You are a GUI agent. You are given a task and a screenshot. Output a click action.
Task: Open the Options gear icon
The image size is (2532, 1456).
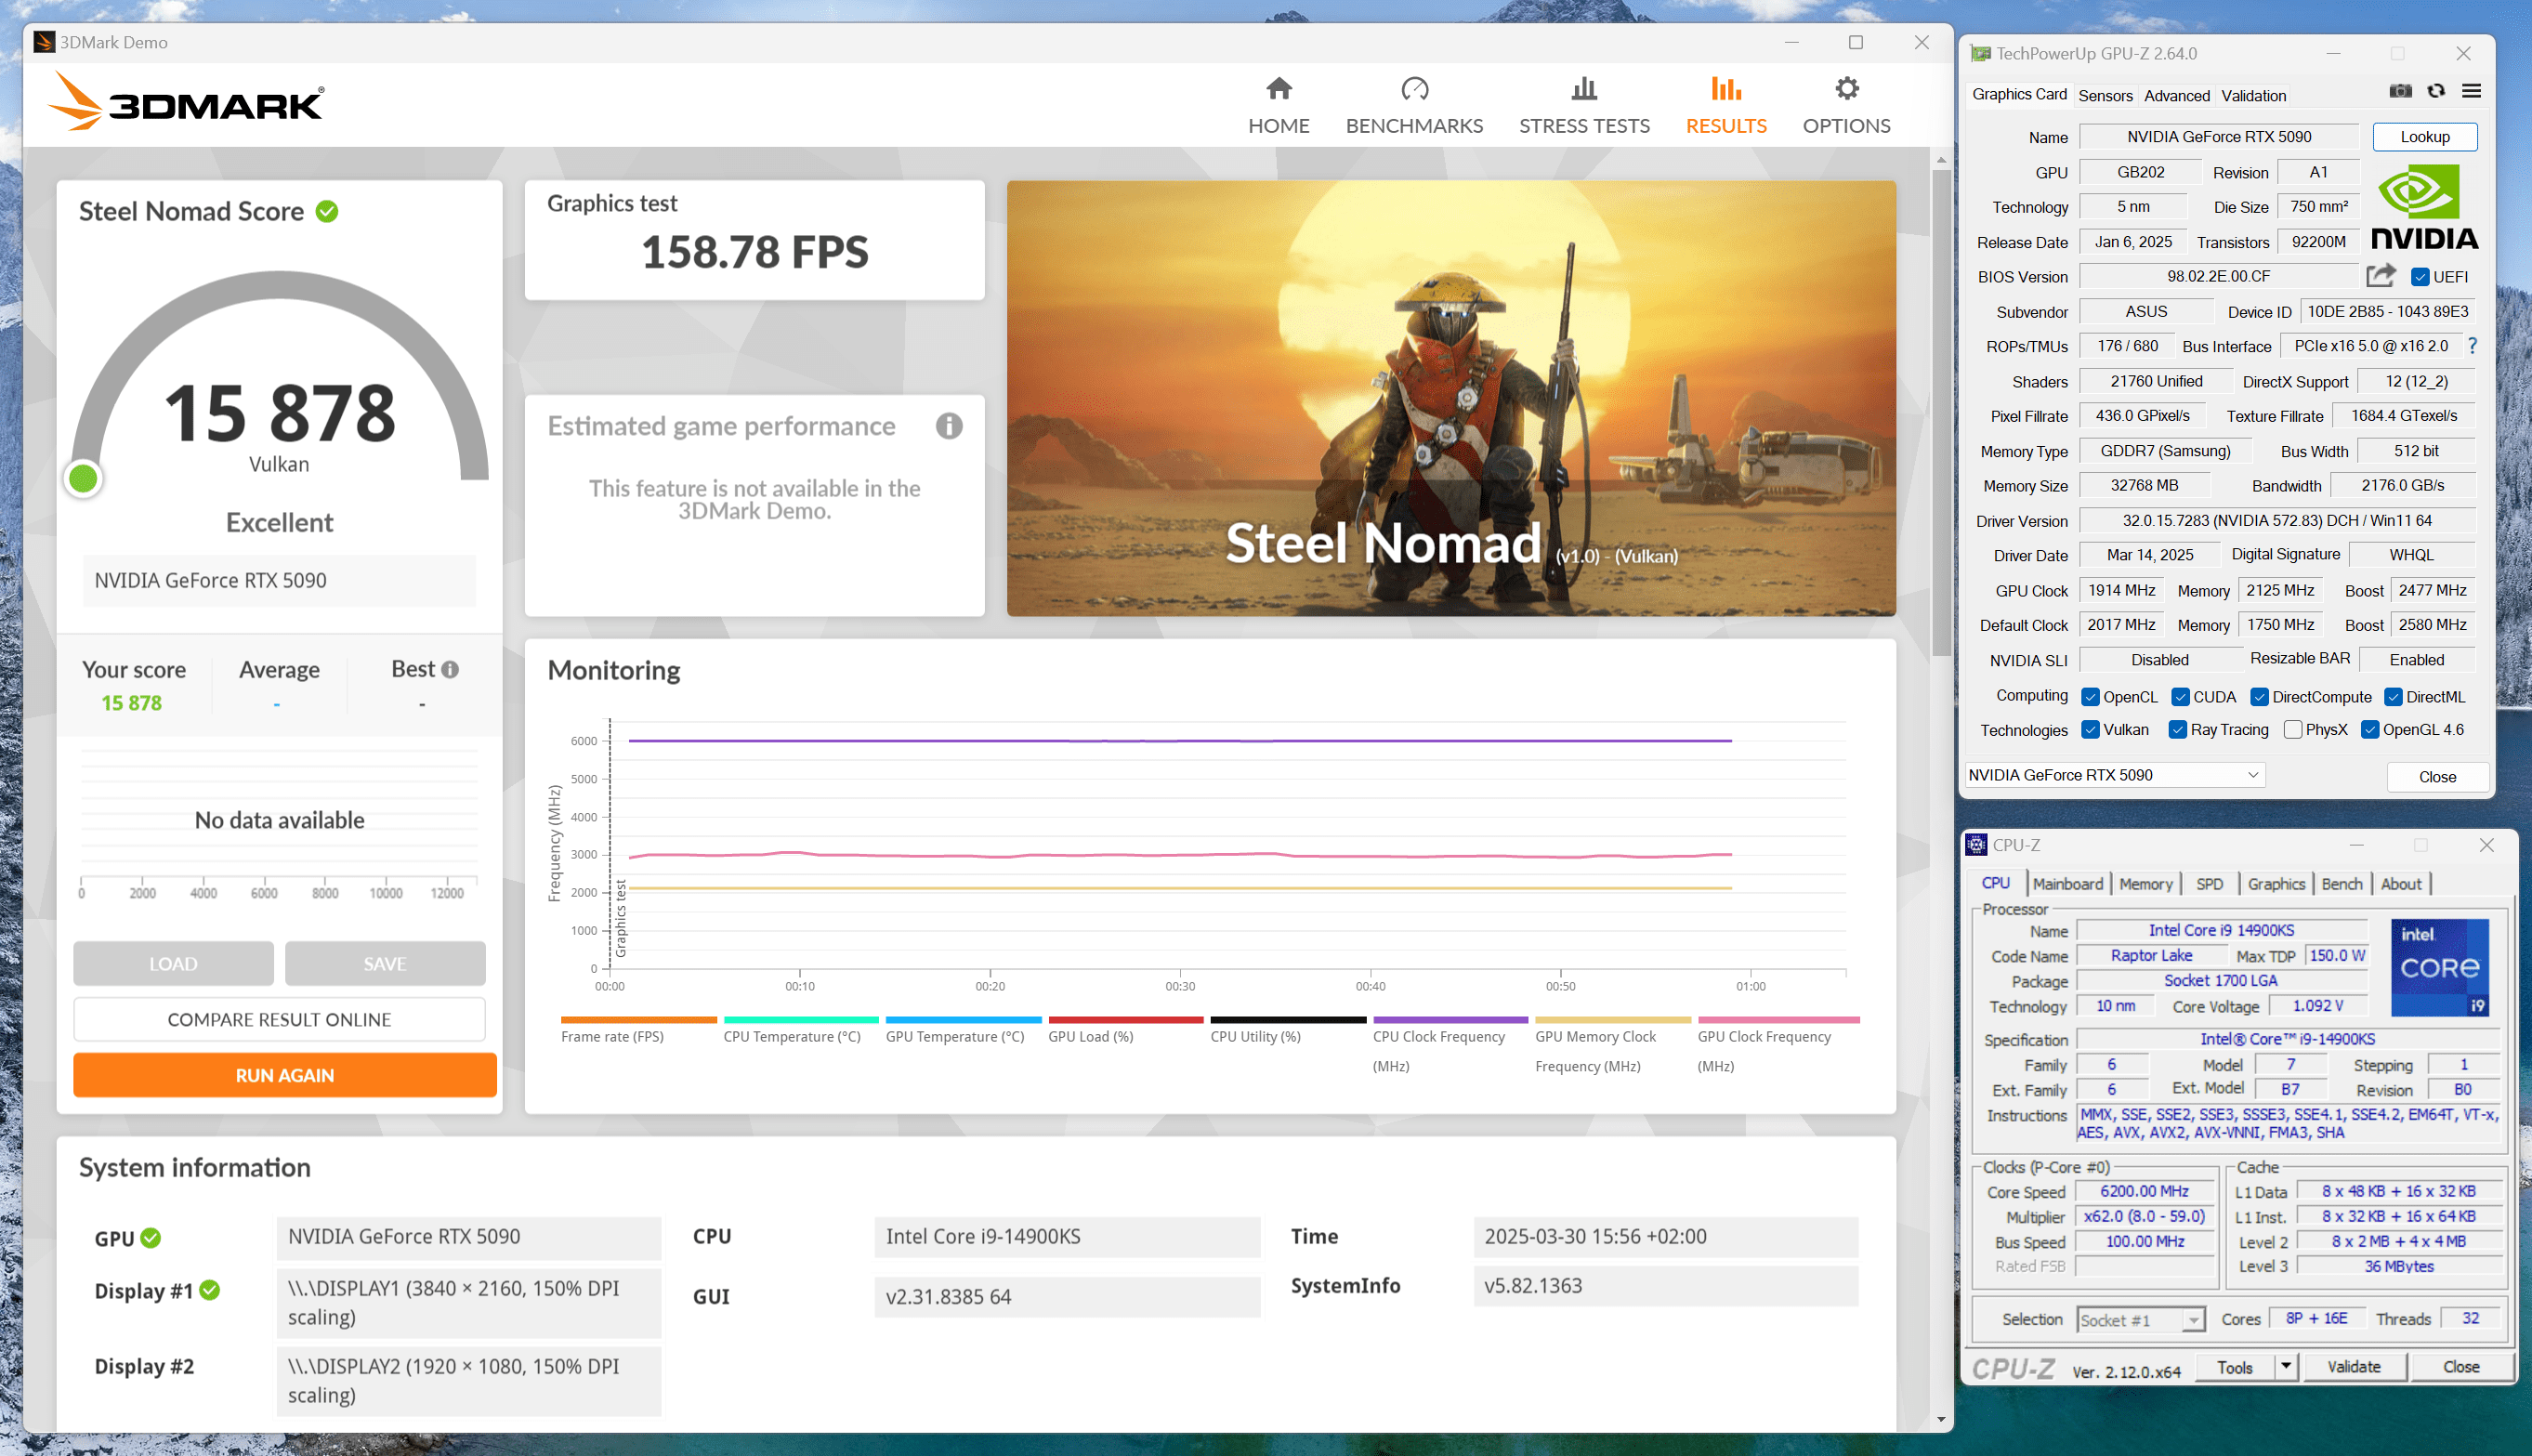[x=1846, y=88]
